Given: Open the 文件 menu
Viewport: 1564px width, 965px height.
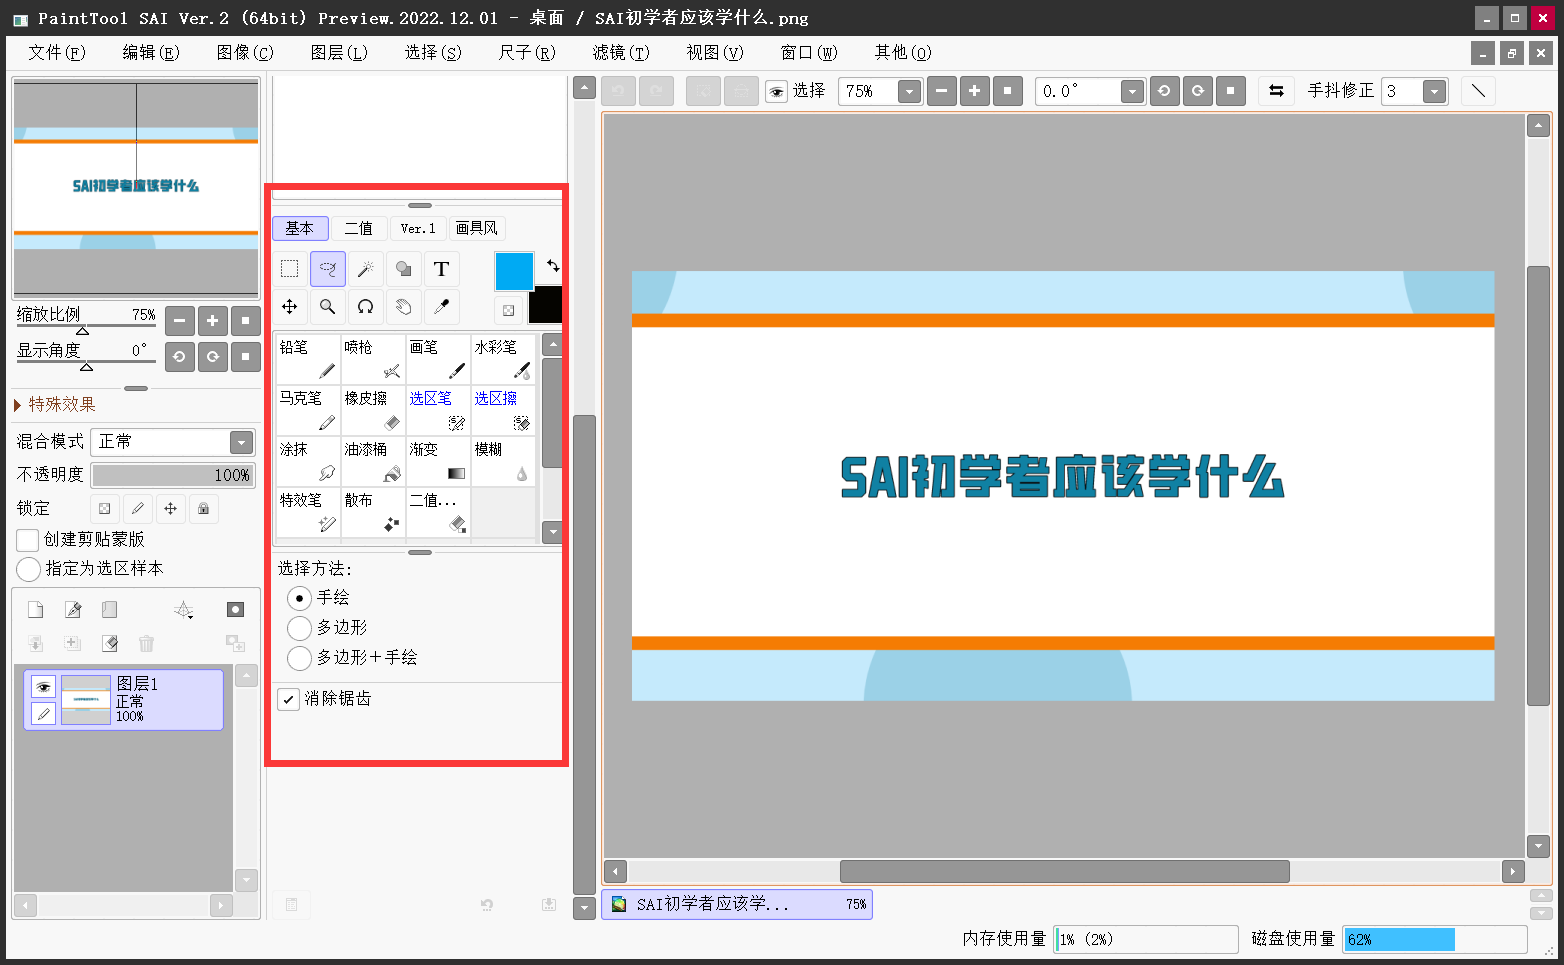Looking at the screenshot, I should pos(57,53).
